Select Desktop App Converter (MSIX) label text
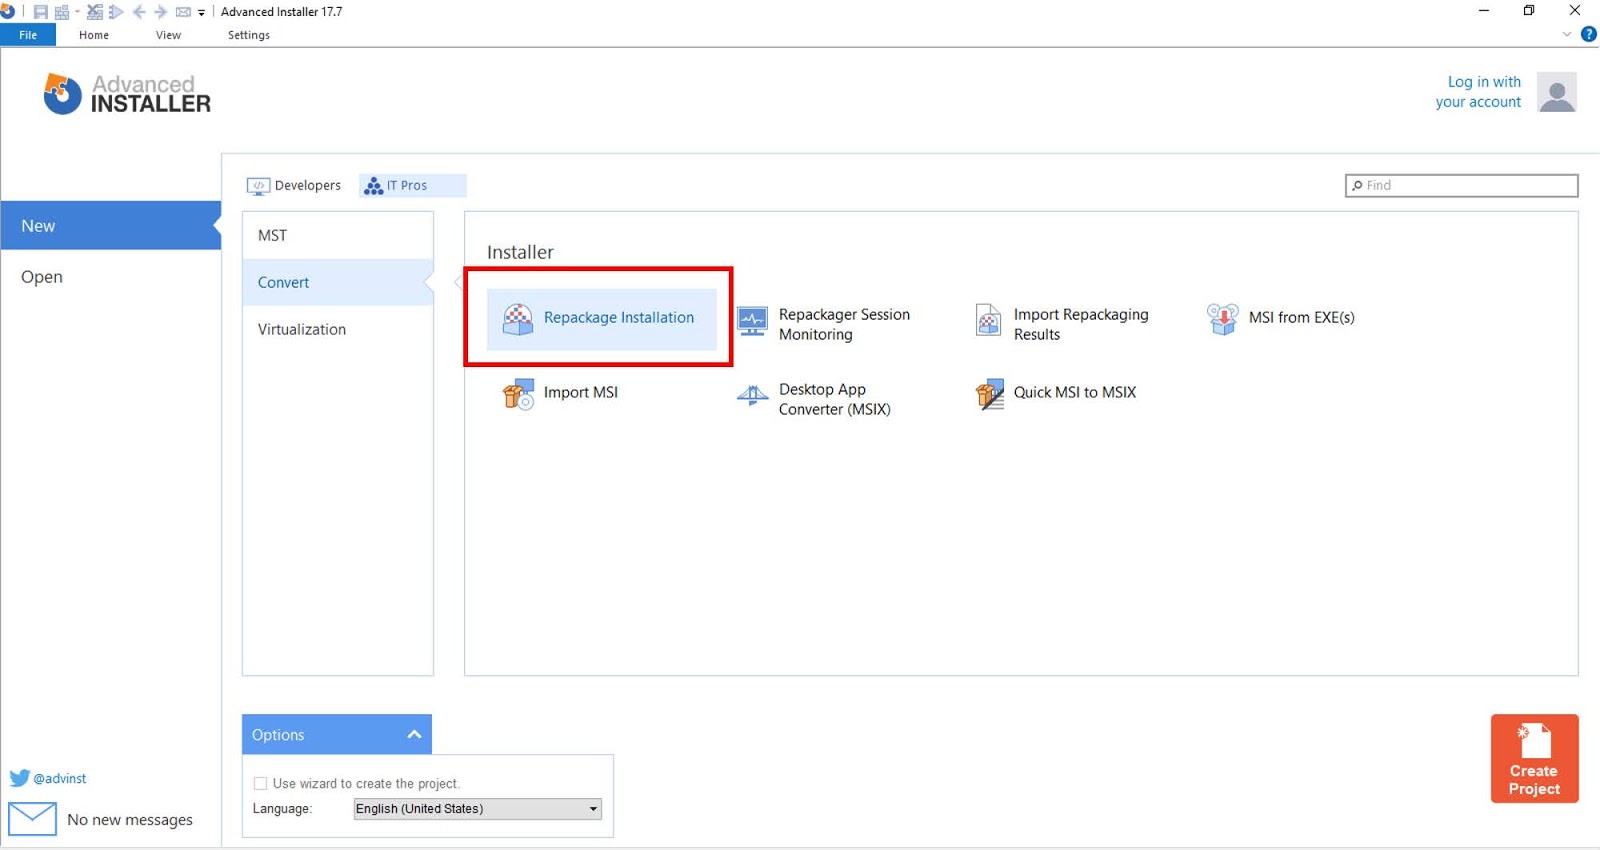The height and width of the screenshot is (850, 1600). coord(834,399)
